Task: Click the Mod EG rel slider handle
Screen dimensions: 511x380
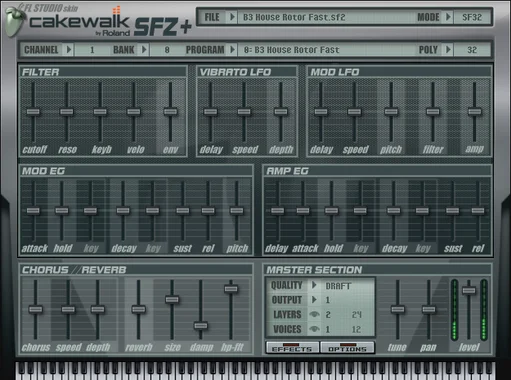Action: [208, 210]
